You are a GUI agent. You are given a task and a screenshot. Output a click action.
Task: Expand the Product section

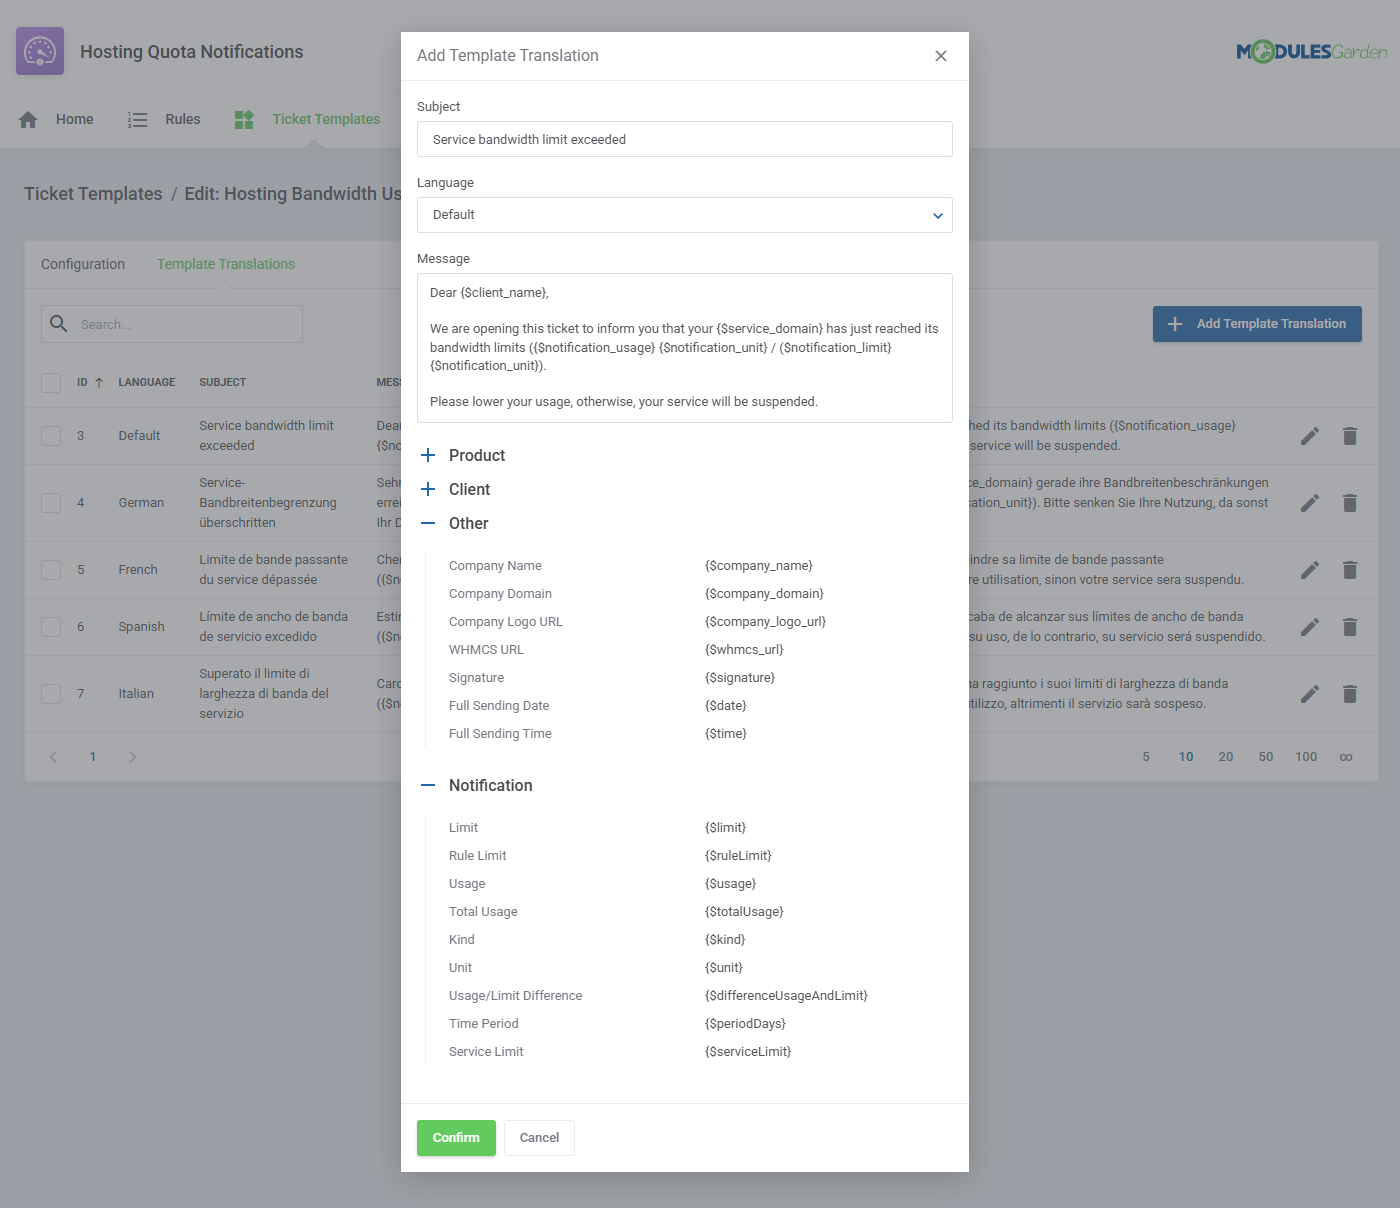pyautogui.click(x=428, y=455)
